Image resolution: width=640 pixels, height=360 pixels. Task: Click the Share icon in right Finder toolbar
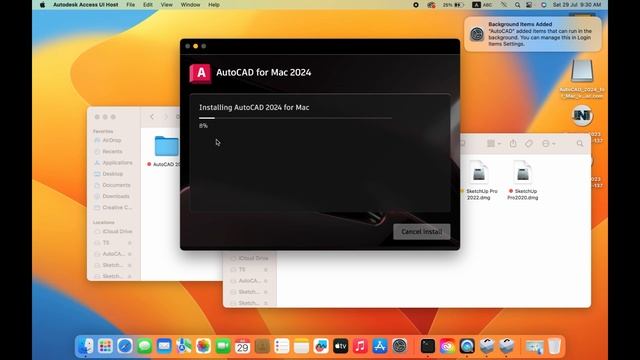coord(513,144)
